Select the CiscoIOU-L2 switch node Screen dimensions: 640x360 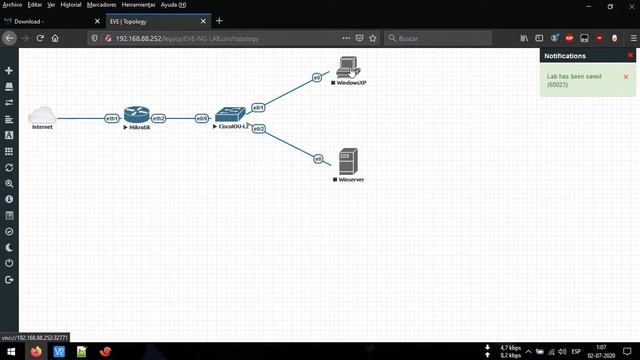(230, 114)
